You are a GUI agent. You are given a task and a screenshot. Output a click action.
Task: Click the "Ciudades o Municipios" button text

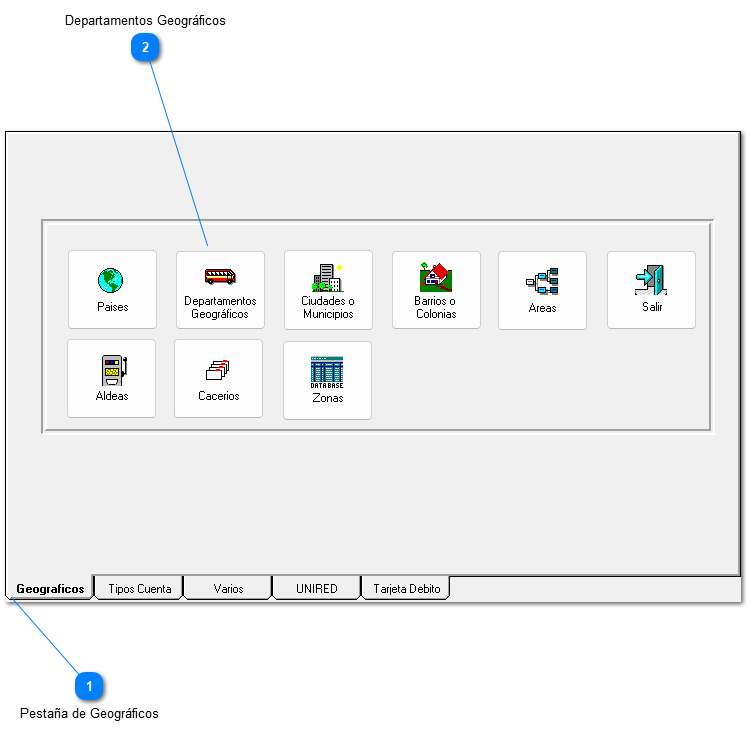[328, 308]
